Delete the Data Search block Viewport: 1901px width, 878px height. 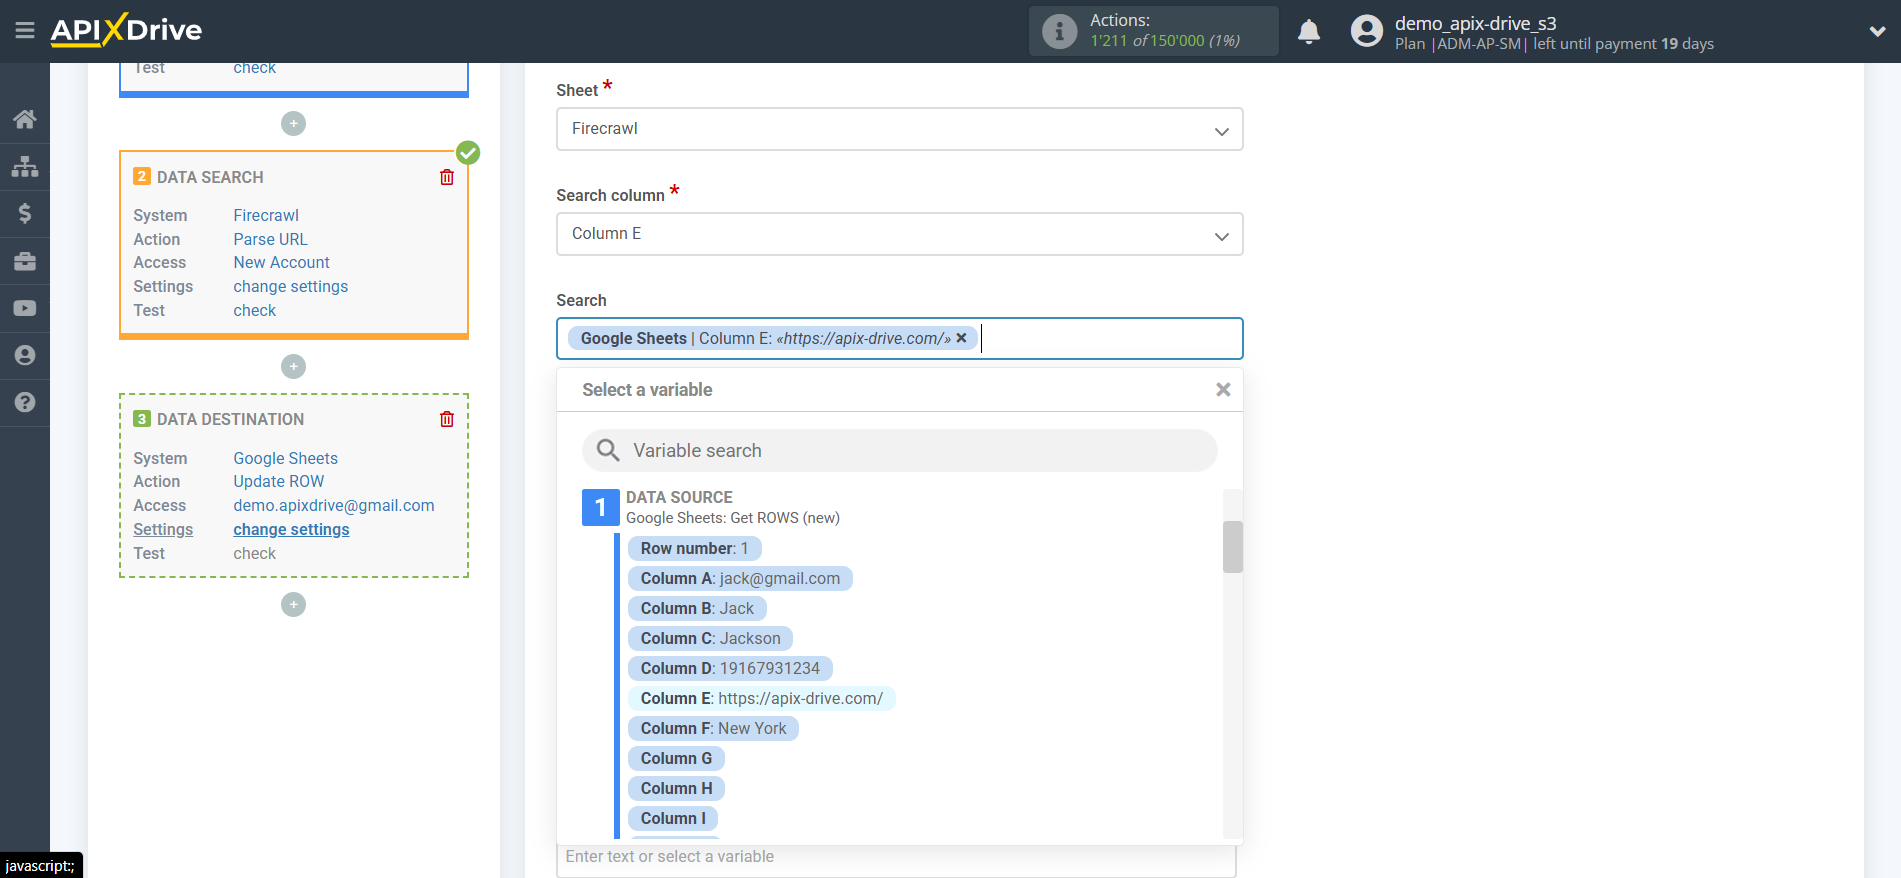pos(447,177)
